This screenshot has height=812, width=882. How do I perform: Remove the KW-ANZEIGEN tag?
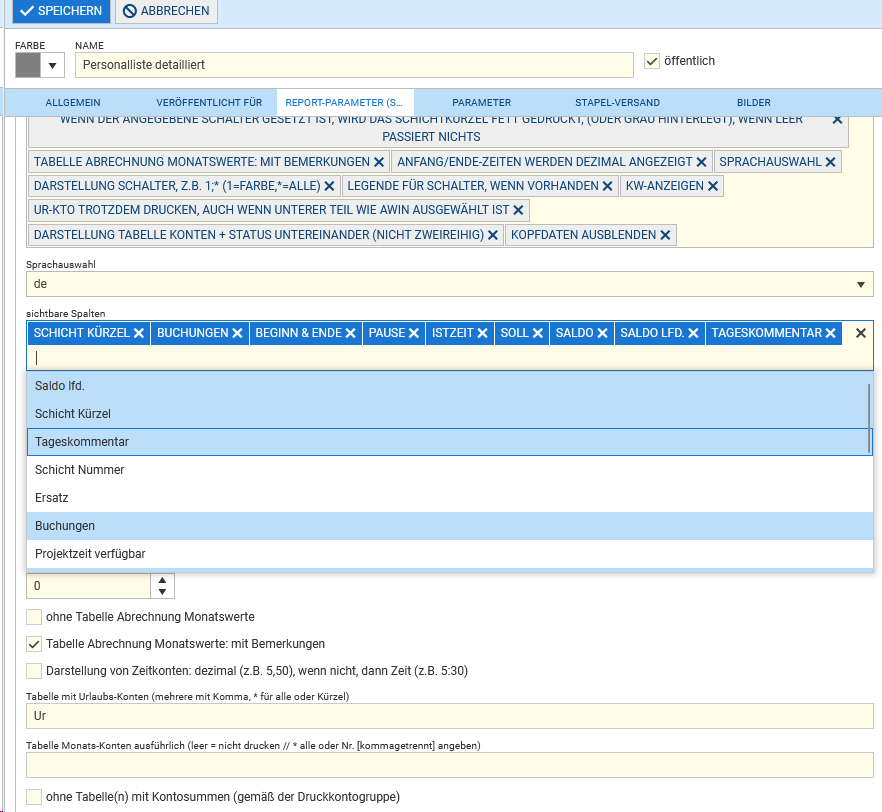713,186
